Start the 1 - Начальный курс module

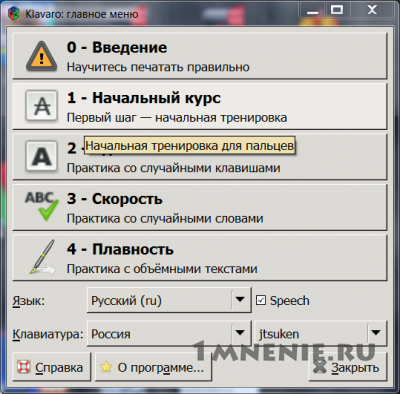[200, 106]
